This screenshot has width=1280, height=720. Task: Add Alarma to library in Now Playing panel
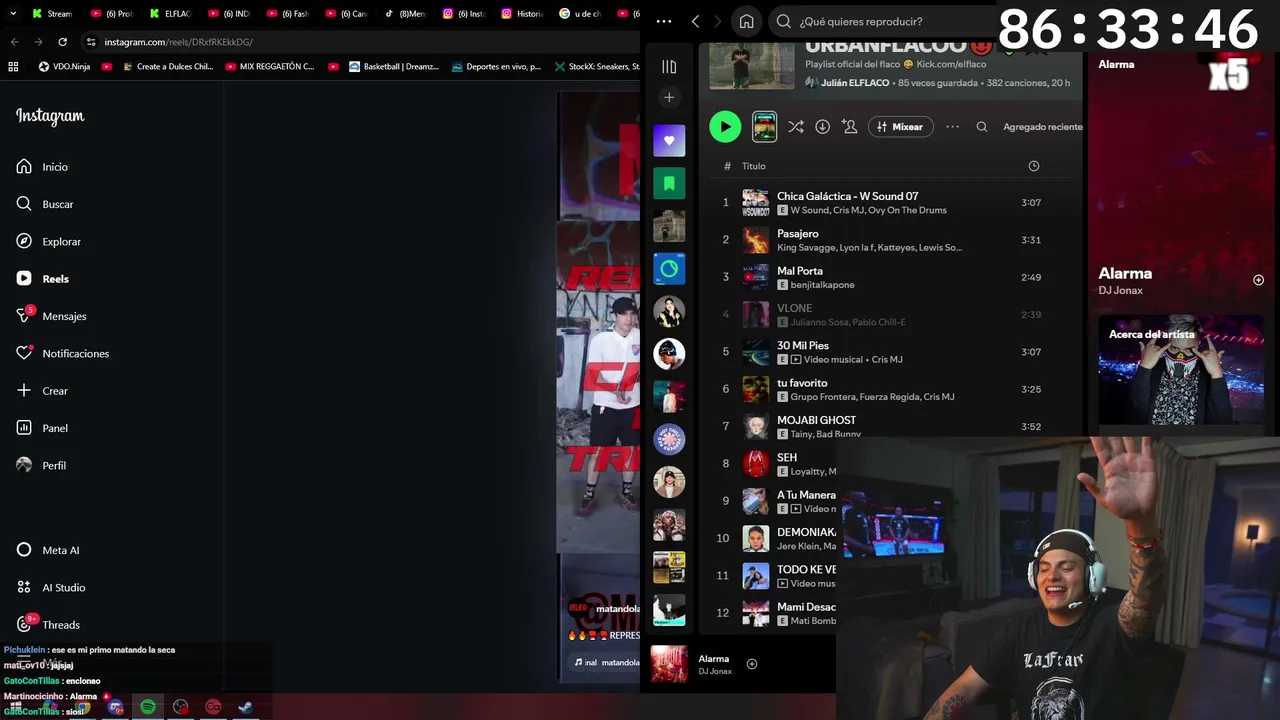pyautogui.click(x=1258, y=280)
